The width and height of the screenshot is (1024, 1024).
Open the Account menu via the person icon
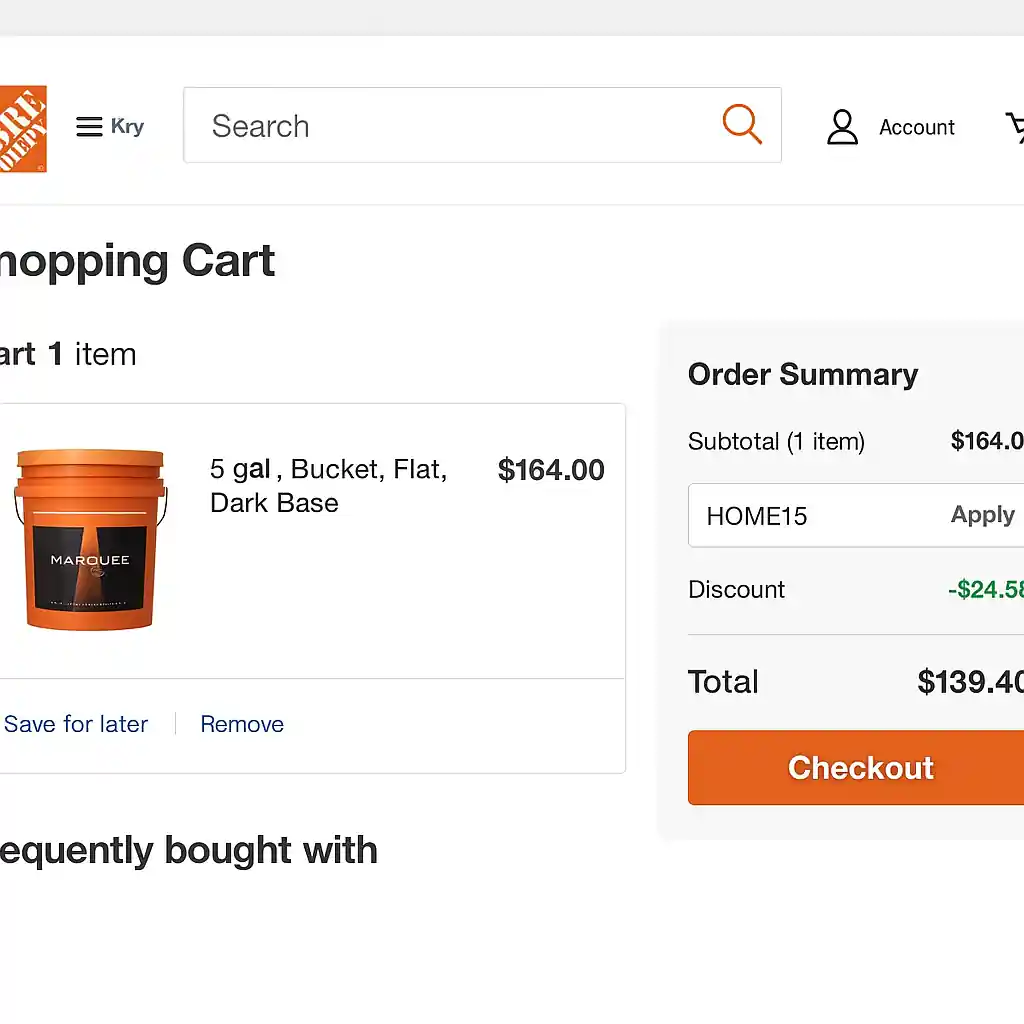[842, 126]
